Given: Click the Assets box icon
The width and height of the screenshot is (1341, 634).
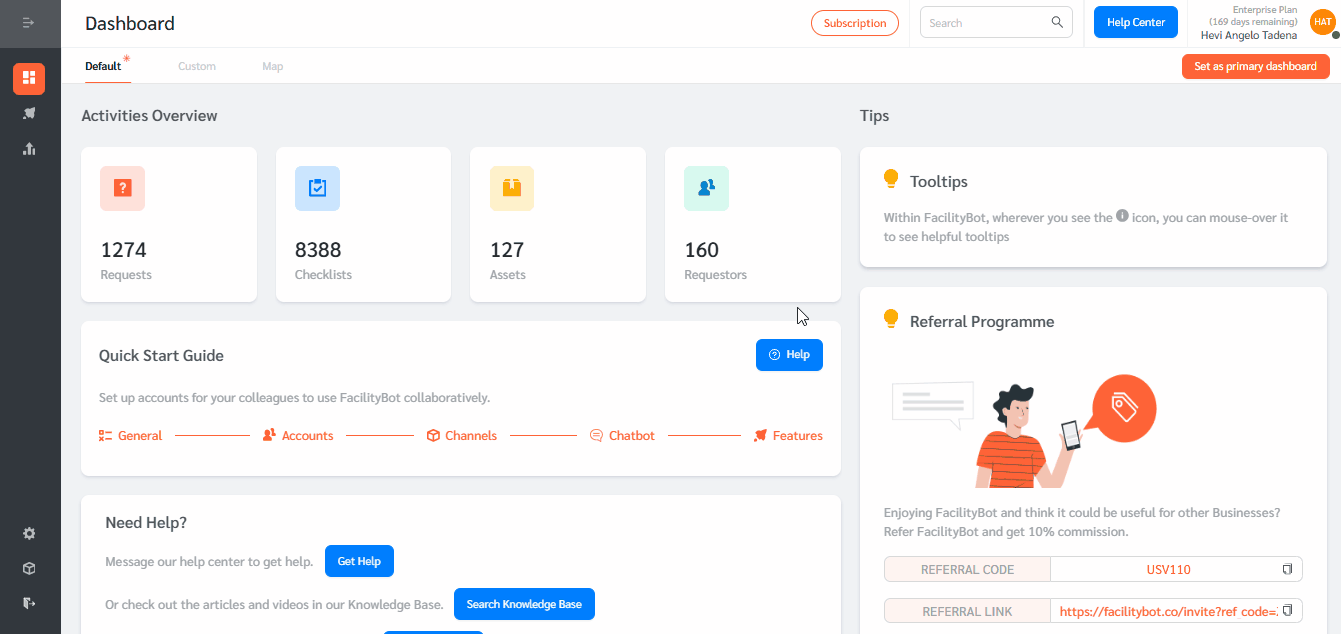Looking at the screenshot, I should tap(512, 188).
